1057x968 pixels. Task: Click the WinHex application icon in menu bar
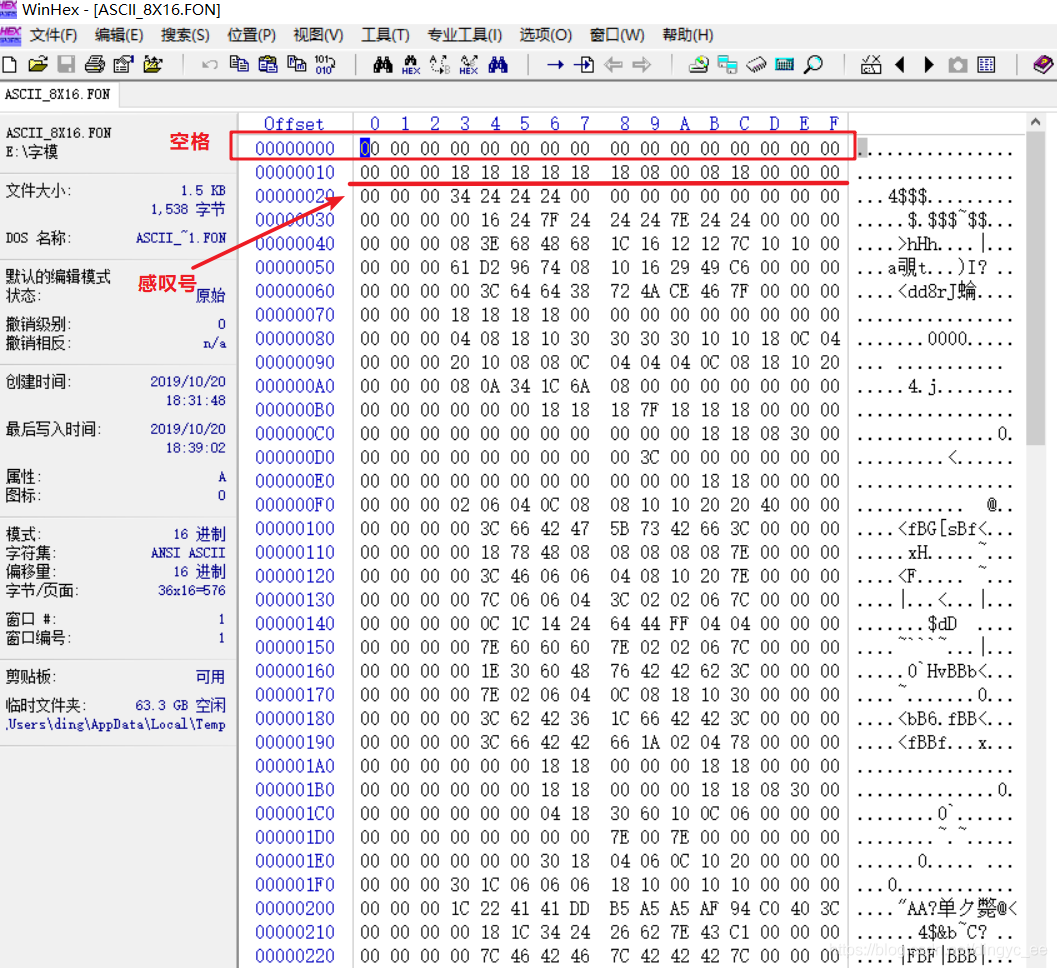11,35
